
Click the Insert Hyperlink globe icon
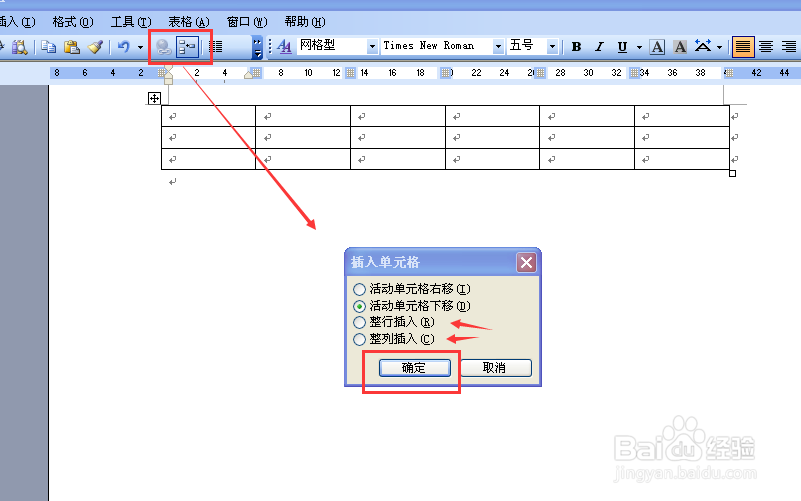(x=163, y=47)
